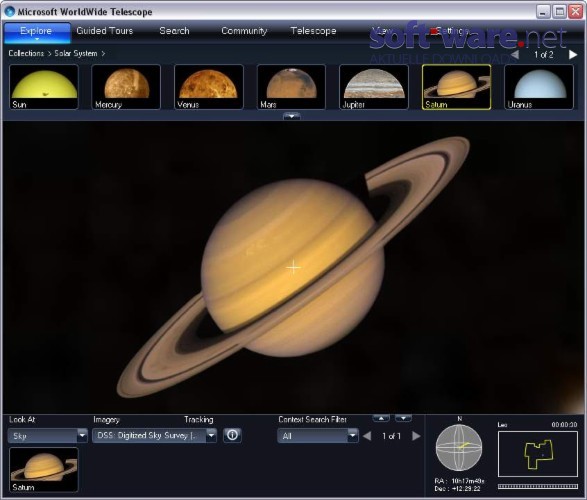Select the Mercury thumbnail

(x=126, y=87)
